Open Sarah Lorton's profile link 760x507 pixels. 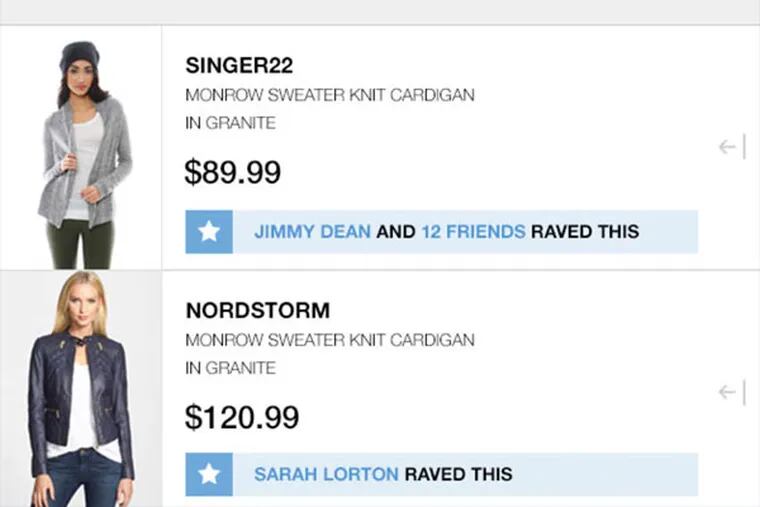326,474
